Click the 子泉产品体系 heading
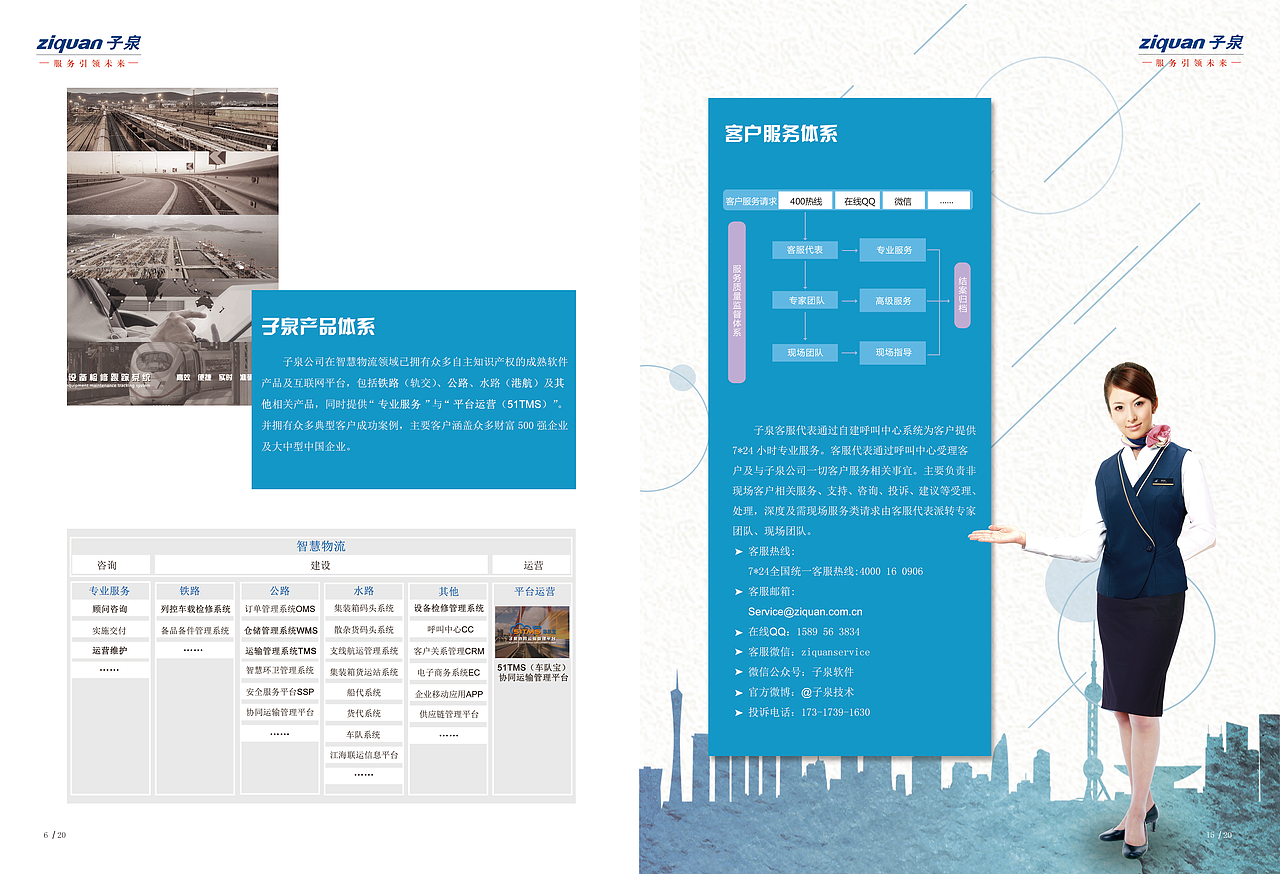The image size is (1280, 874). pyautogui.click(x=319, y=327)
